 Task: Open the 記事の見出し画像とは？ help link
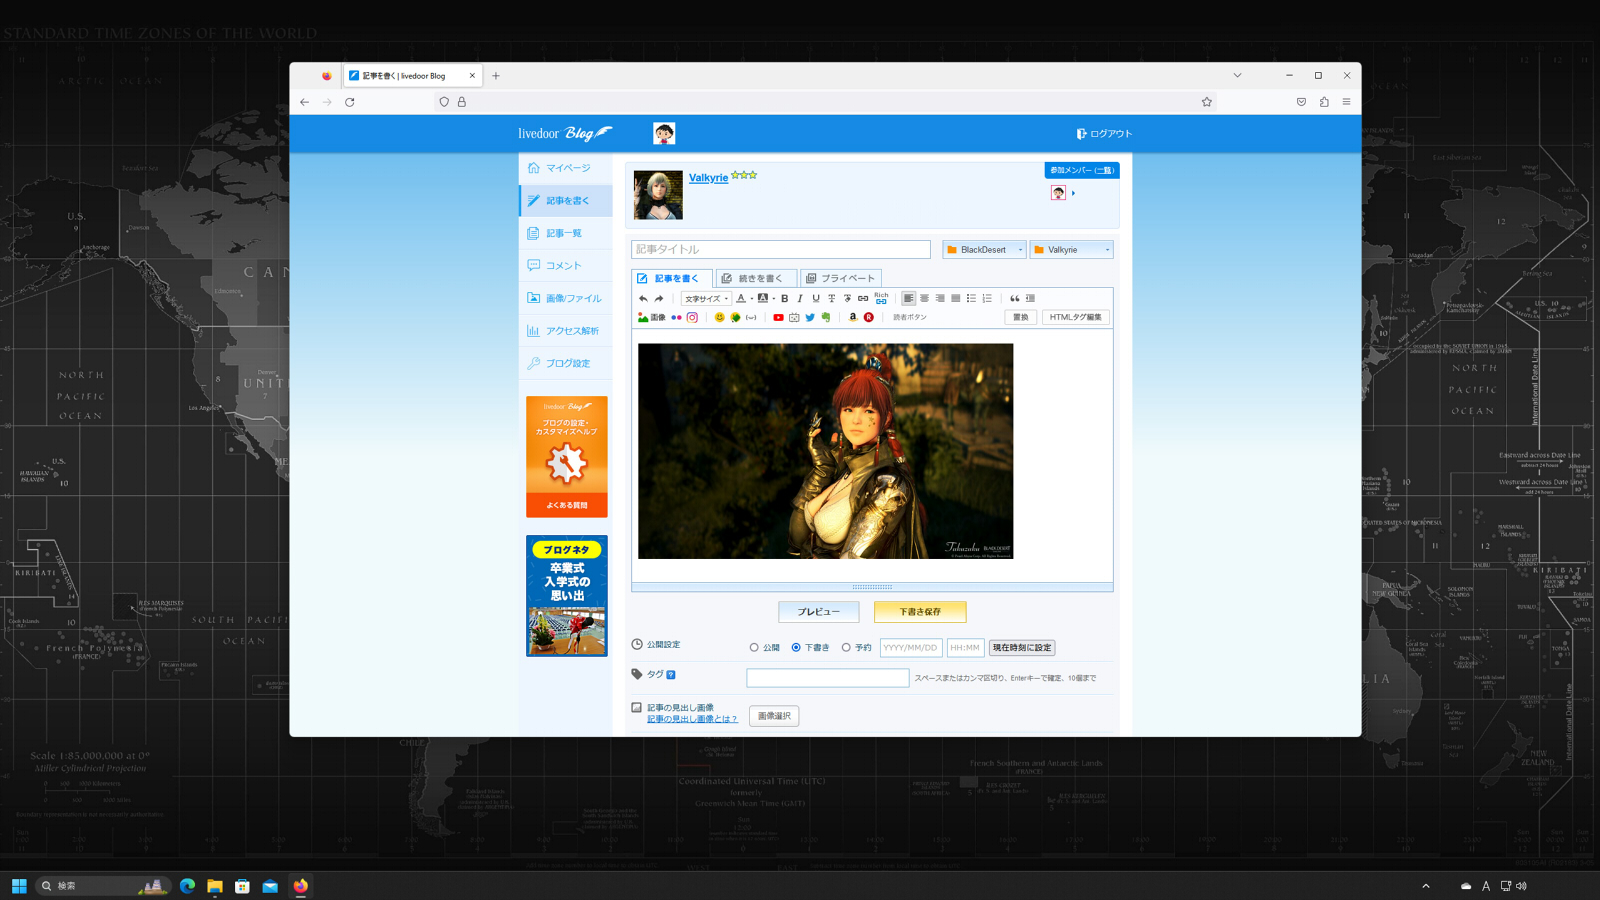[692, 719]
